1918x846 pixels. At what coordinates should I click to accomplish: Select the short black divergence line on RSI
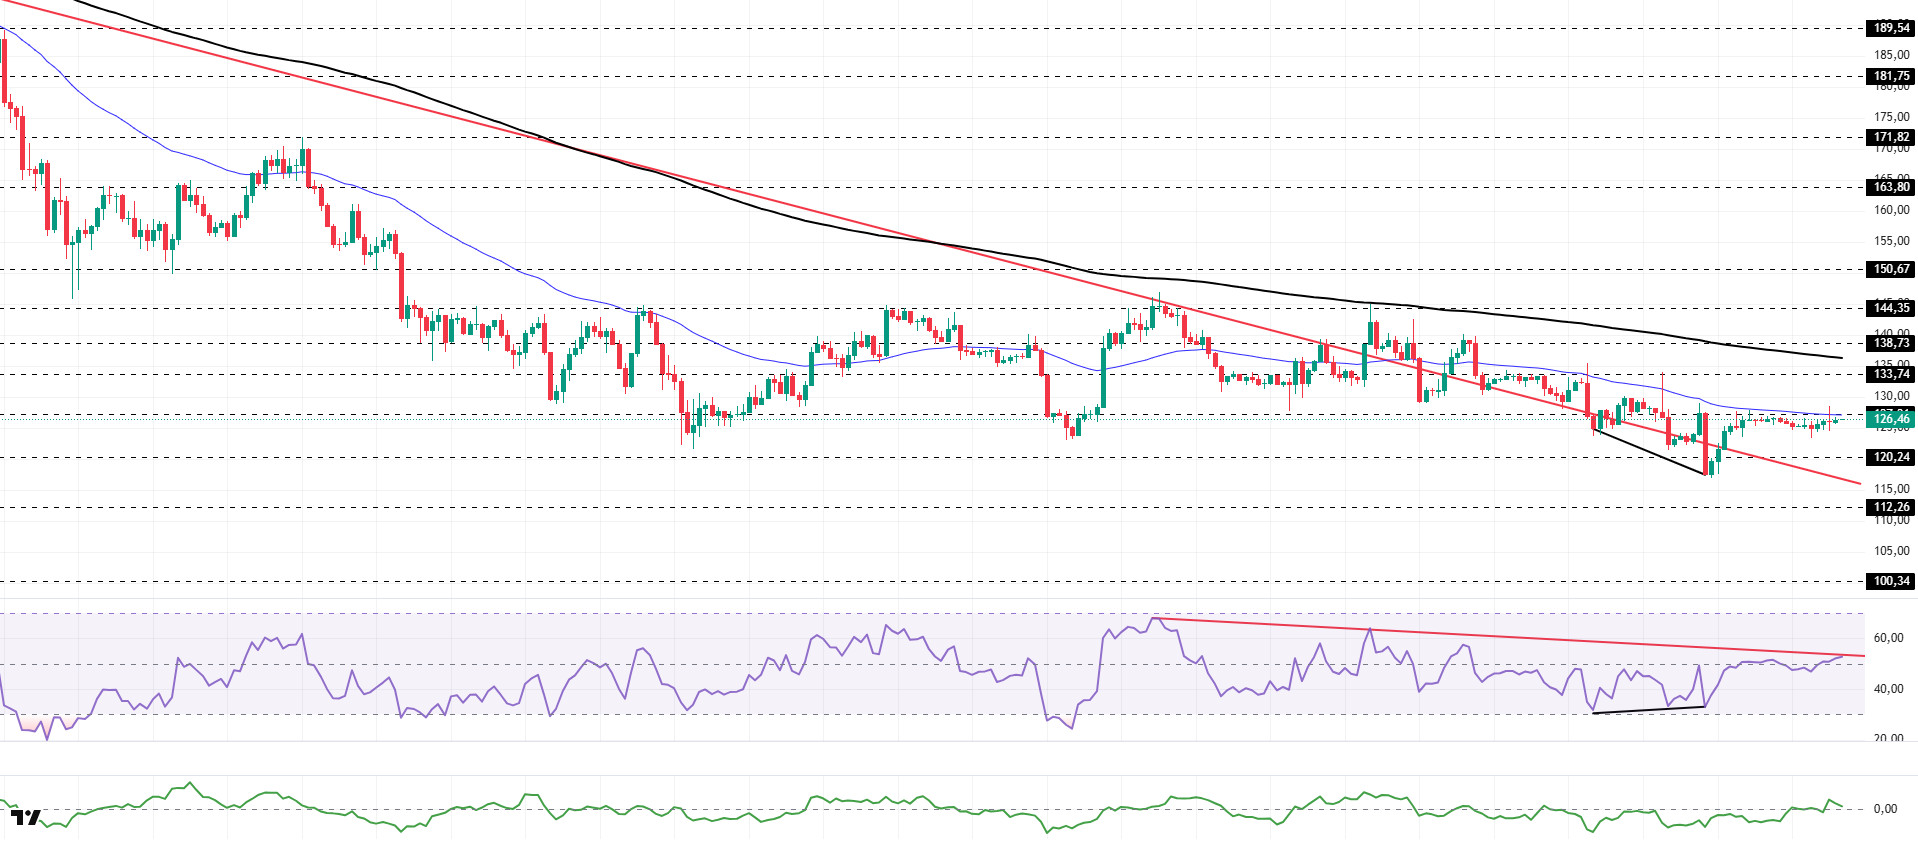click(1650, 710)
